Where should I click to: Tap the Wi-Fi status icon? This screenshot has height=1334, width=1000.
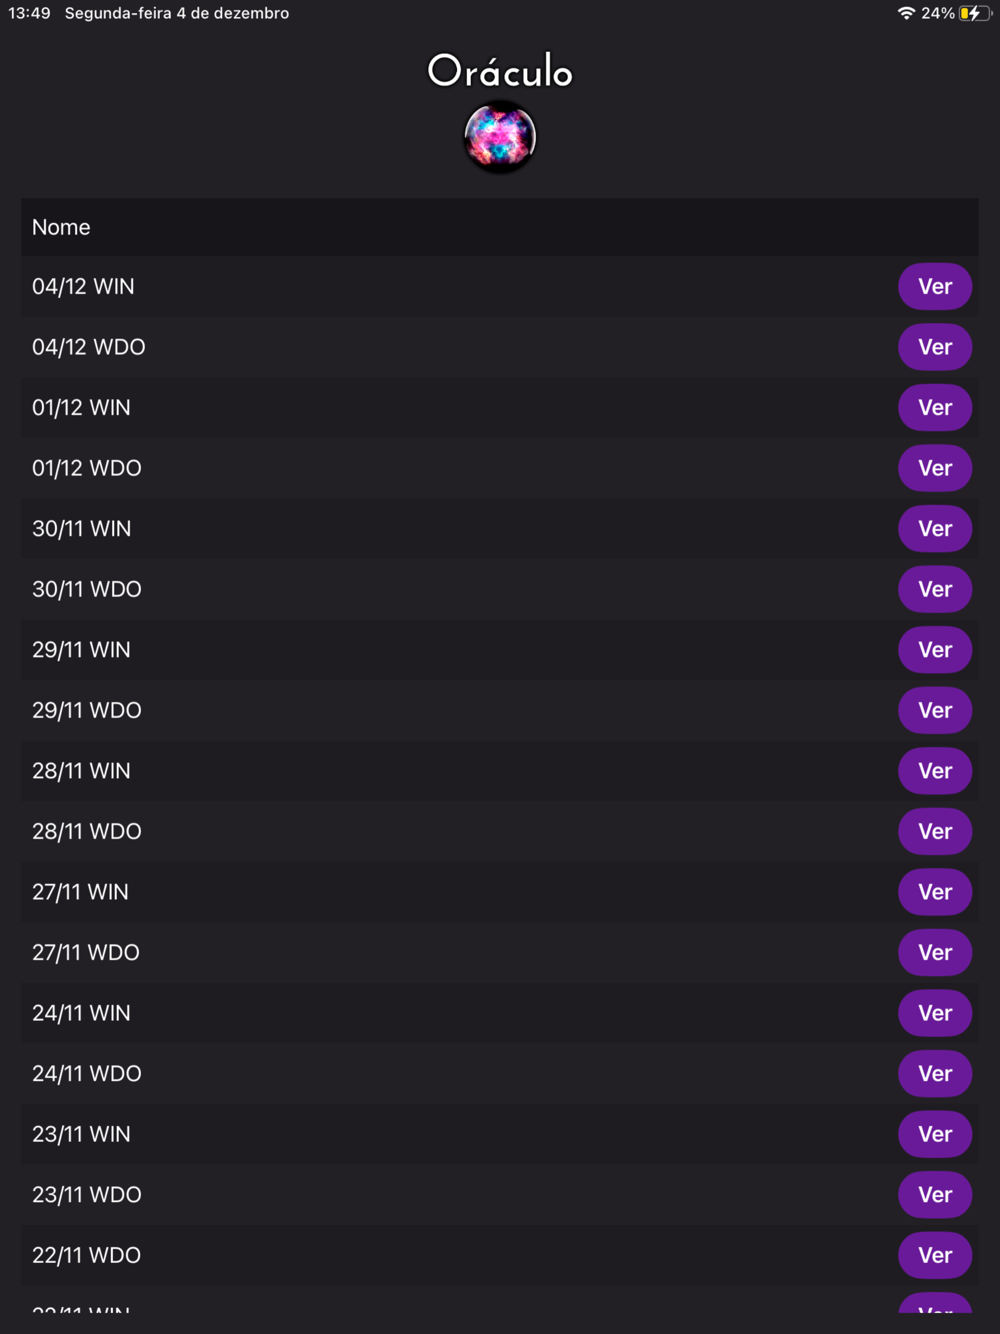click(x=906, y=13)
